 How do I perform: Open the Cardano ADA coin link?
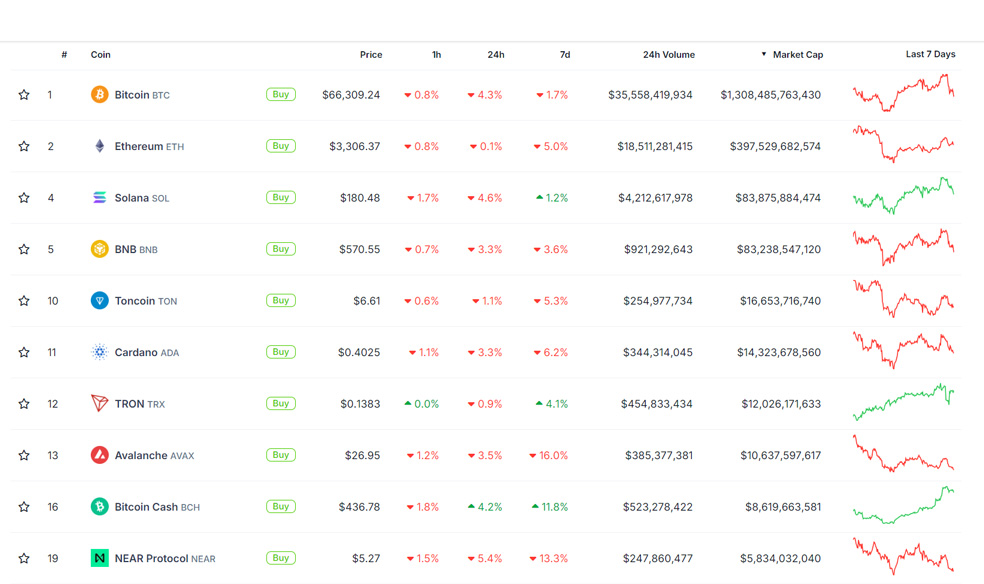pos(147,352)
